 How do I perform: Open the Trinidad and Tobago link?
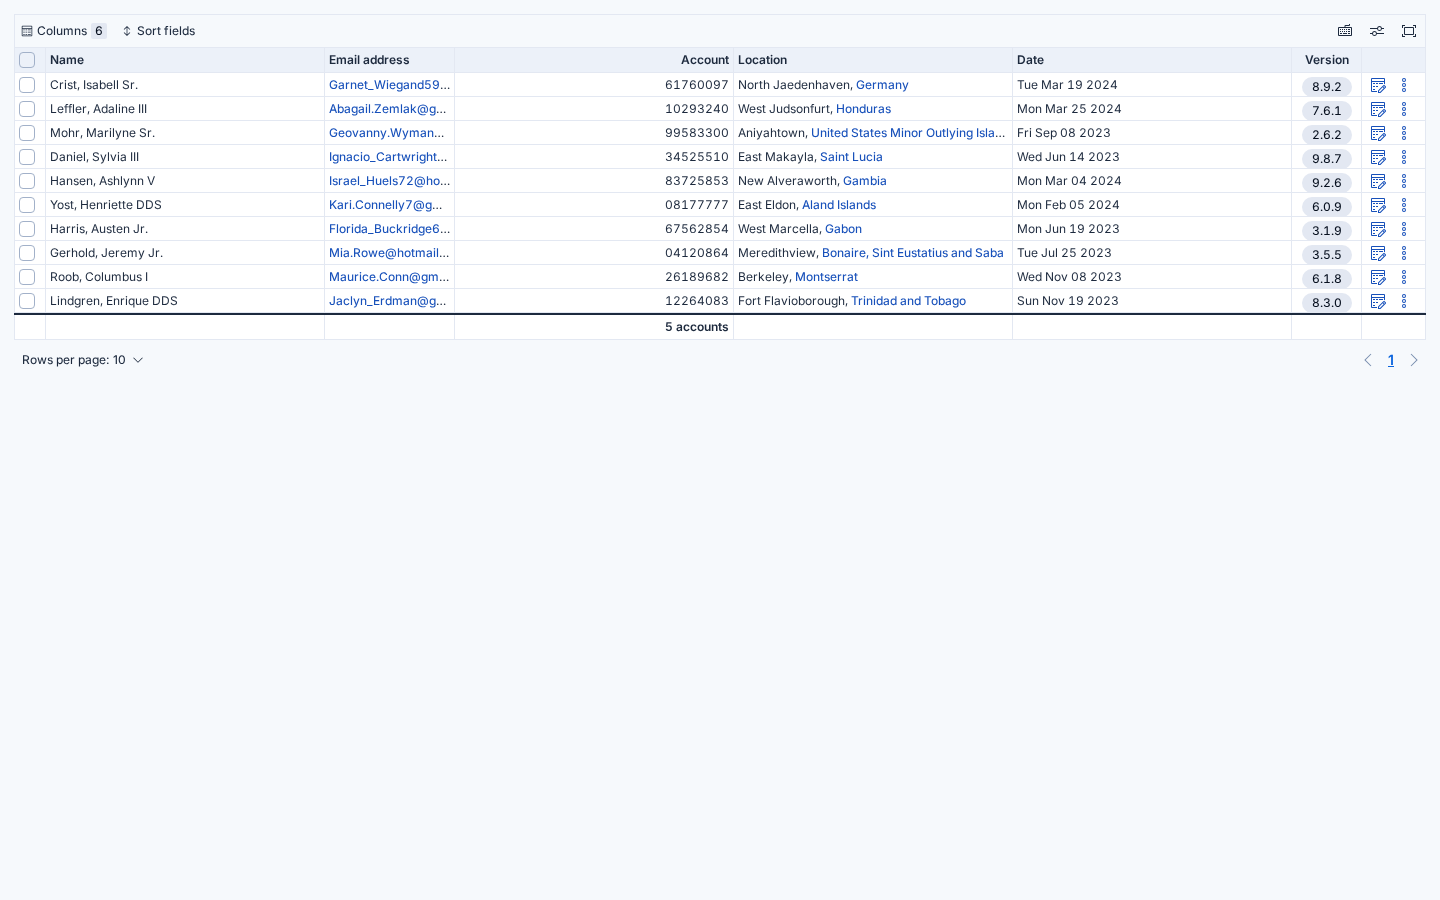pos(908,301)
